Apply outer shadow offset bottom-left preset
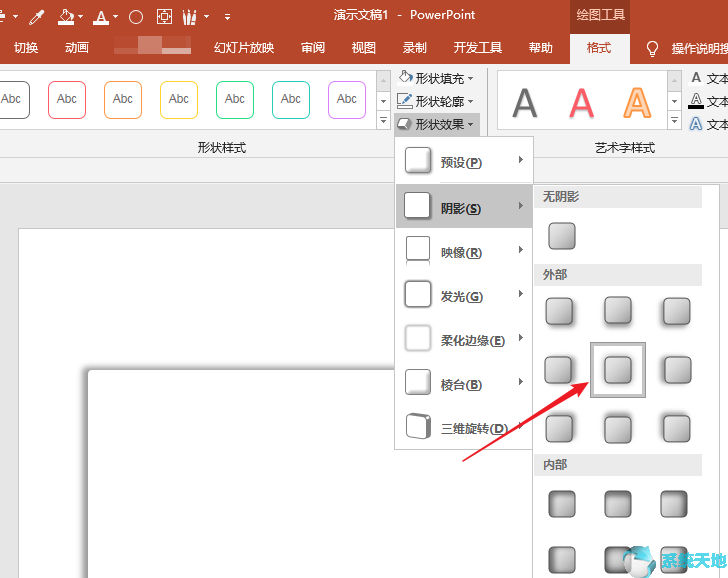This screenshot has width=728, height=578. coord(676,311)
